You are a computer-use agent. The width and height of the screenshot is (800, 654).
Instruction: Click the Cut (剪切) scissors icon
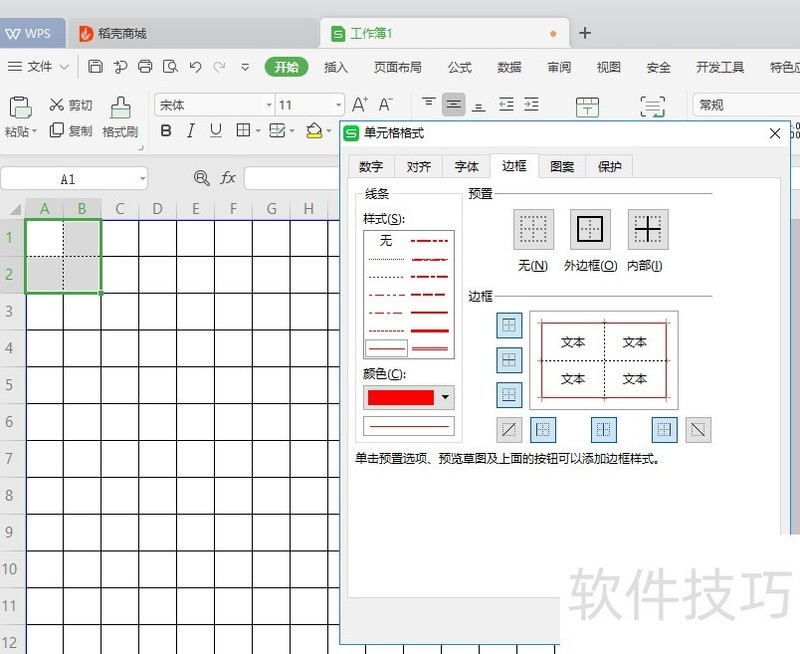point(57,105)
